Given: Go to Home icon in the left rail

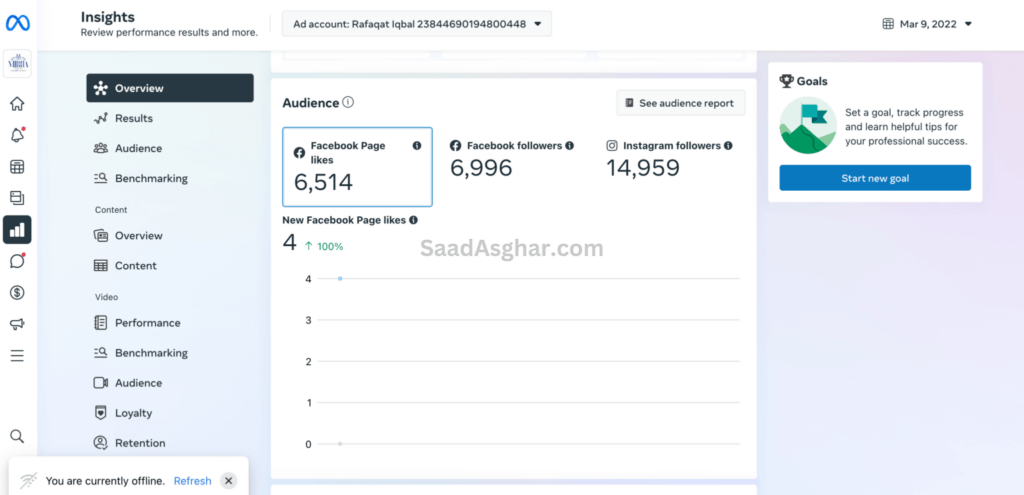Looking at the screenshot, I should pos(17,104).
